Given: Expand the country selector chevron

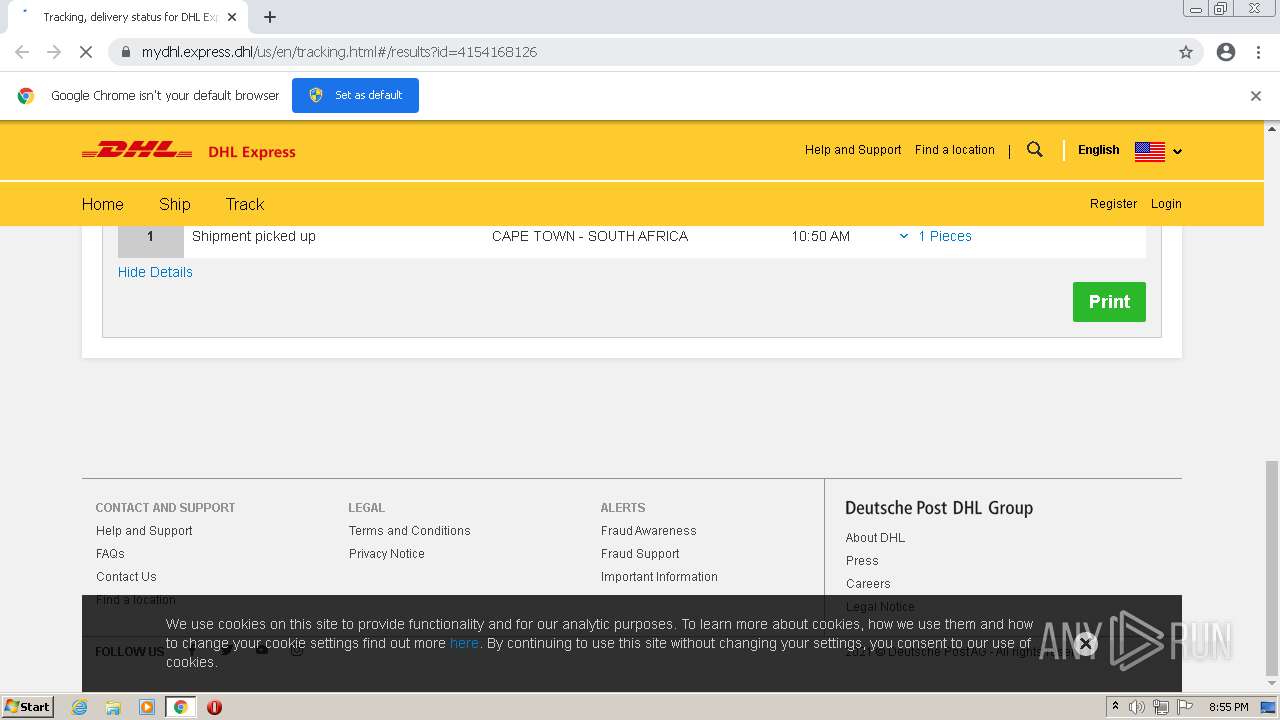Looking at the screenshot, I should pos(1178,152).
